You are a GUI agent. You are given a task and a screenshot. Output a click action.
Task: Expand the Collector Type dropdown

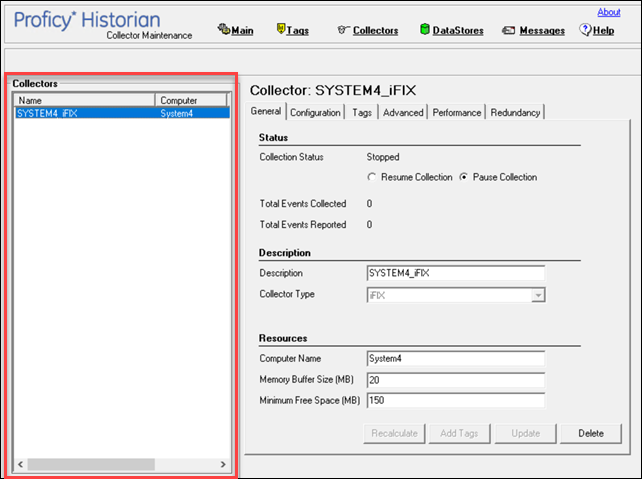pos(538,295)
